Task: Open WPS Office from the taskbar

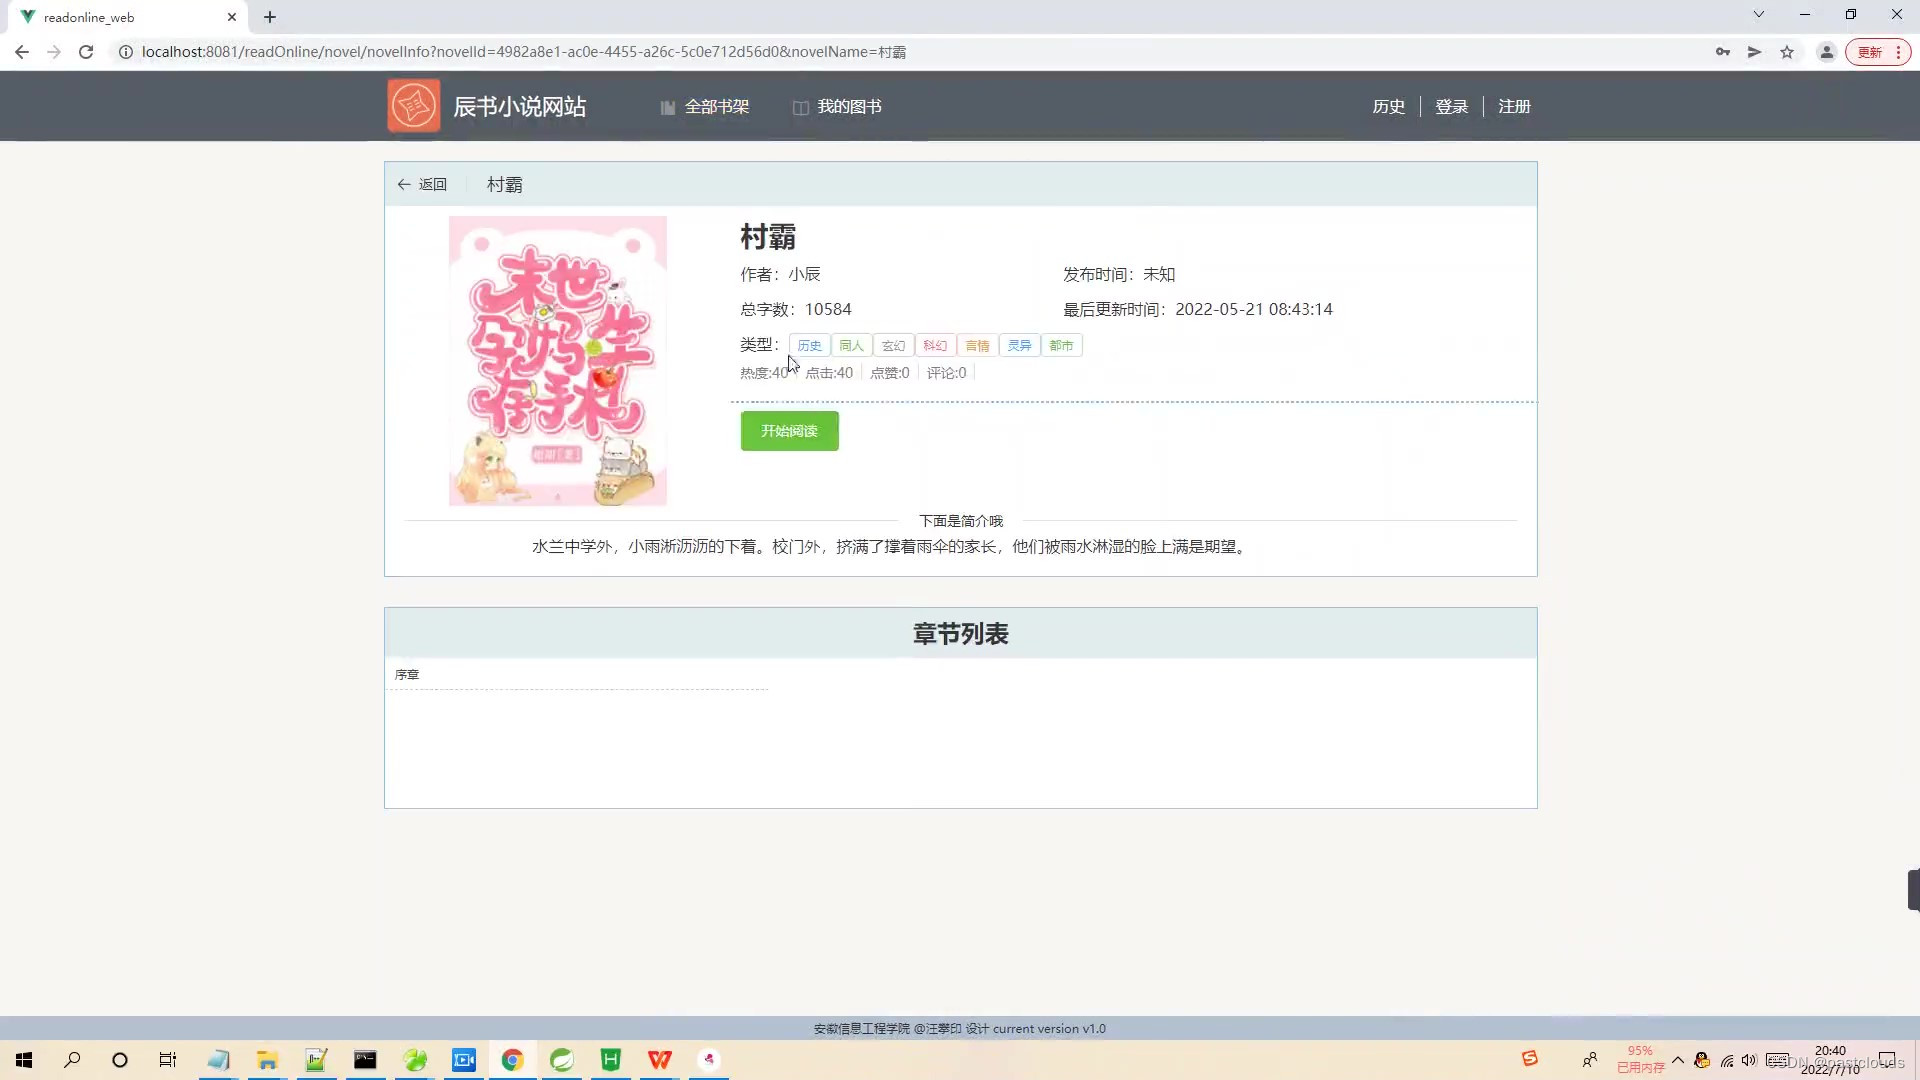Action: point(660,1060)
